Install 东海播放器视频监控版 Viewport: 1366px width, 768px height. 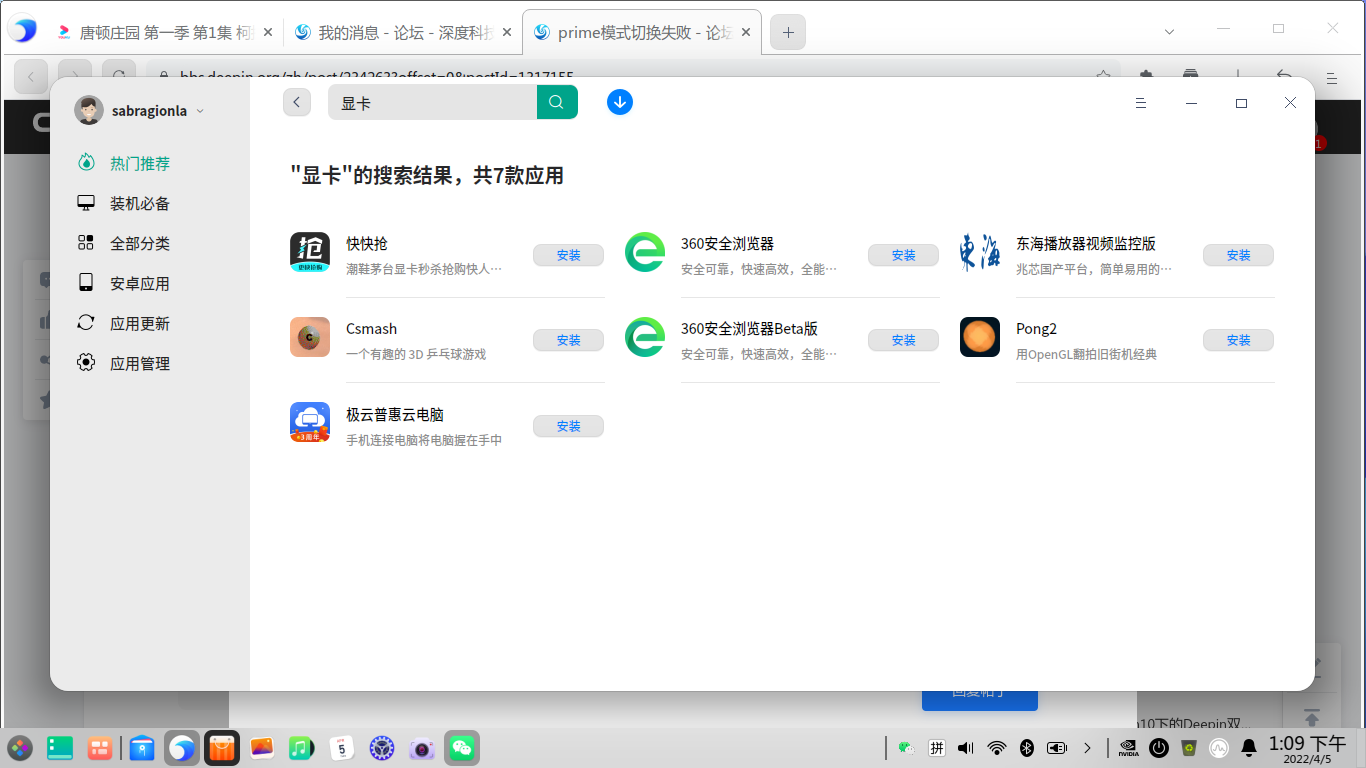(x=1238, y=255)
